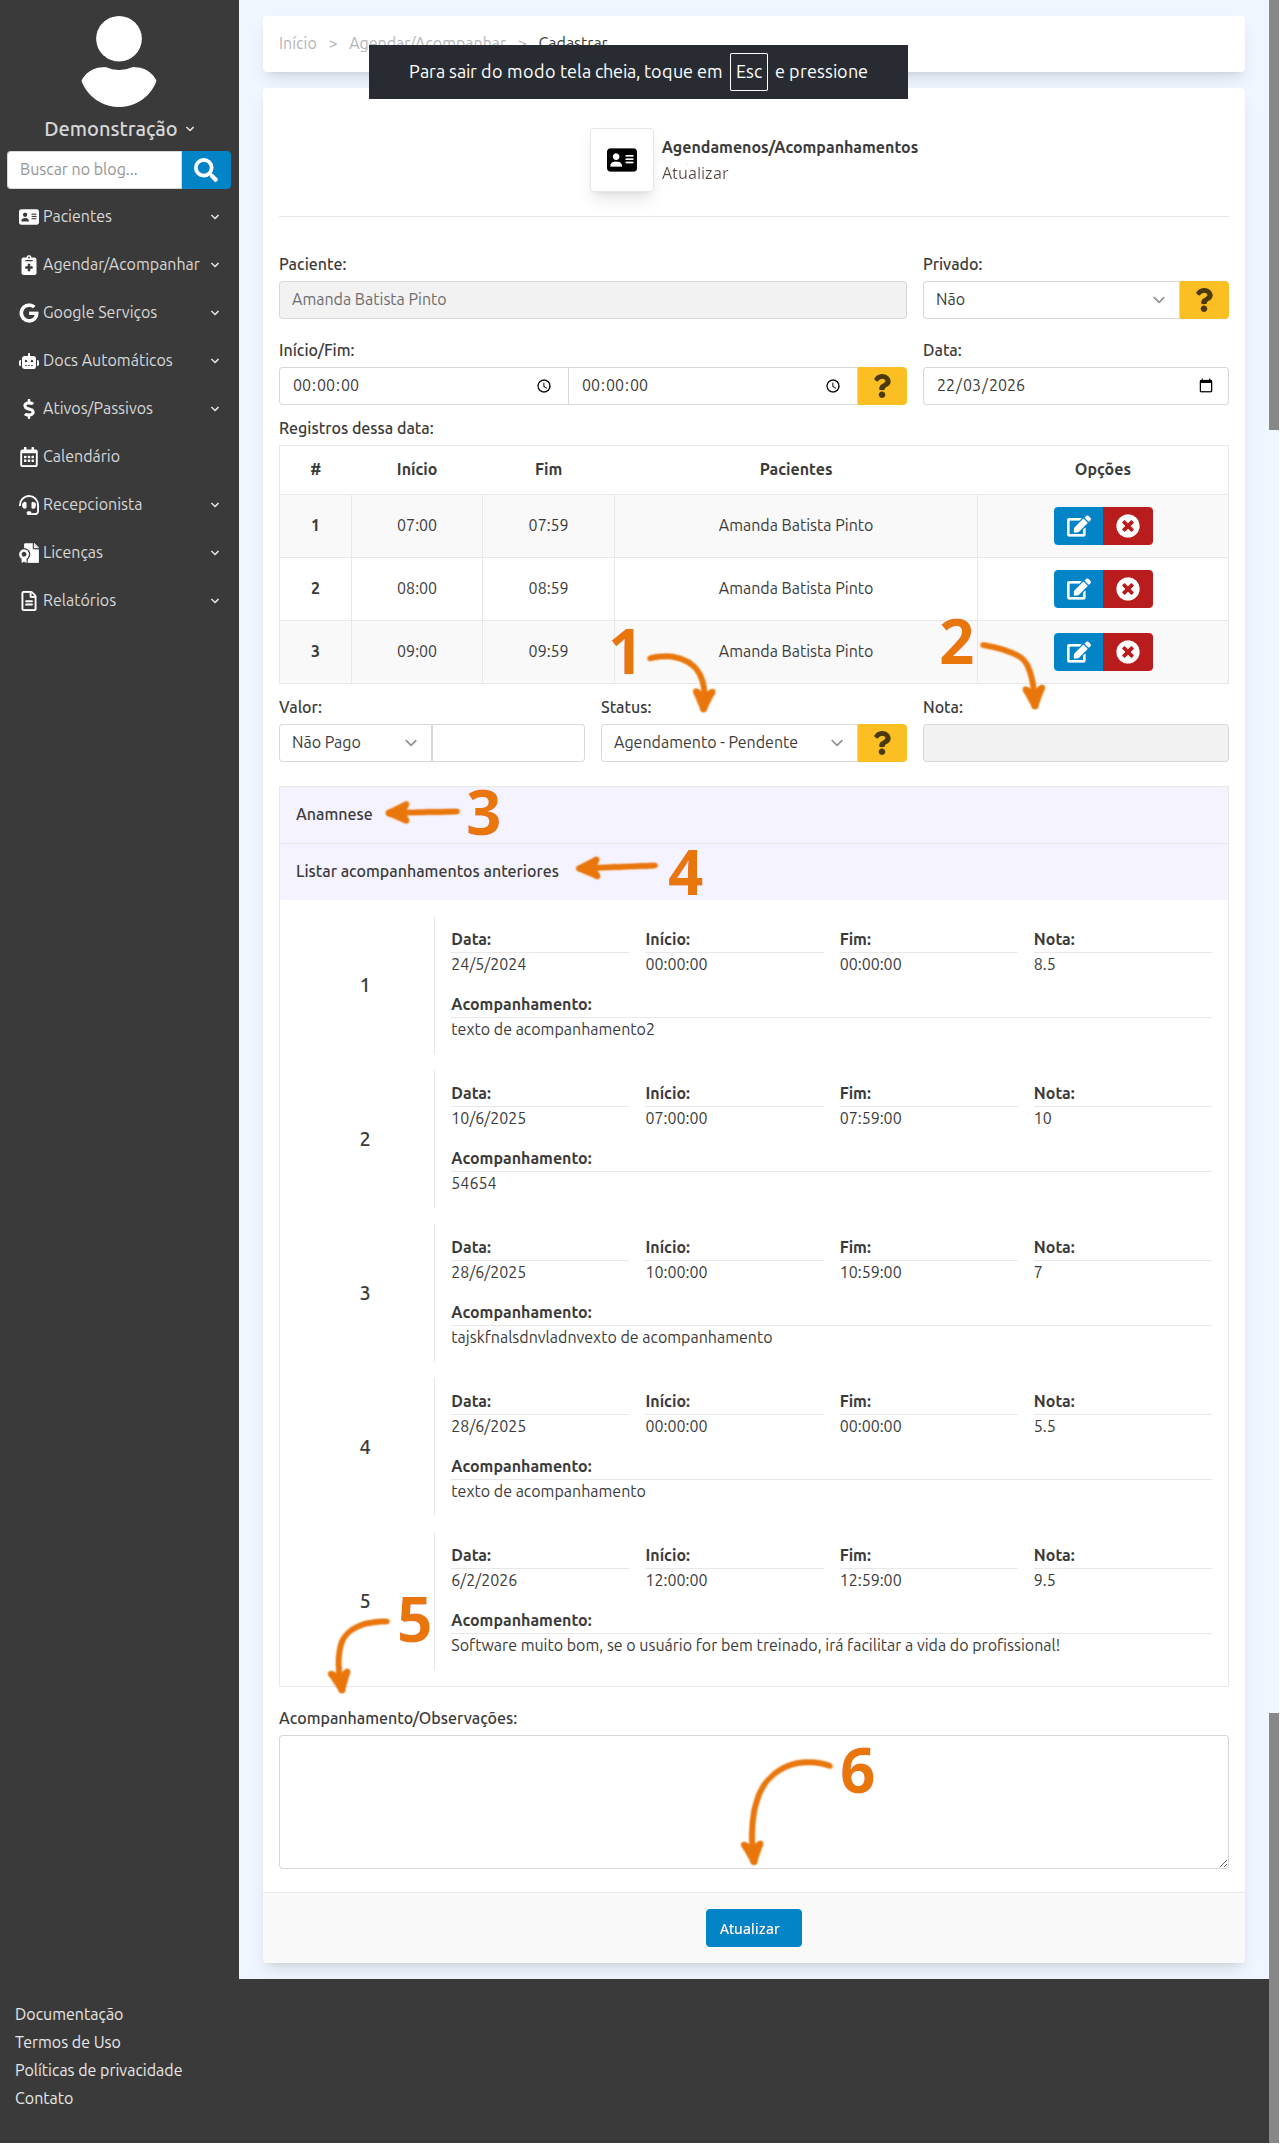Screen dimensions: 1280x2144
Task: Delete the 08:00 appointment record
Action: tap(1128, 589)
